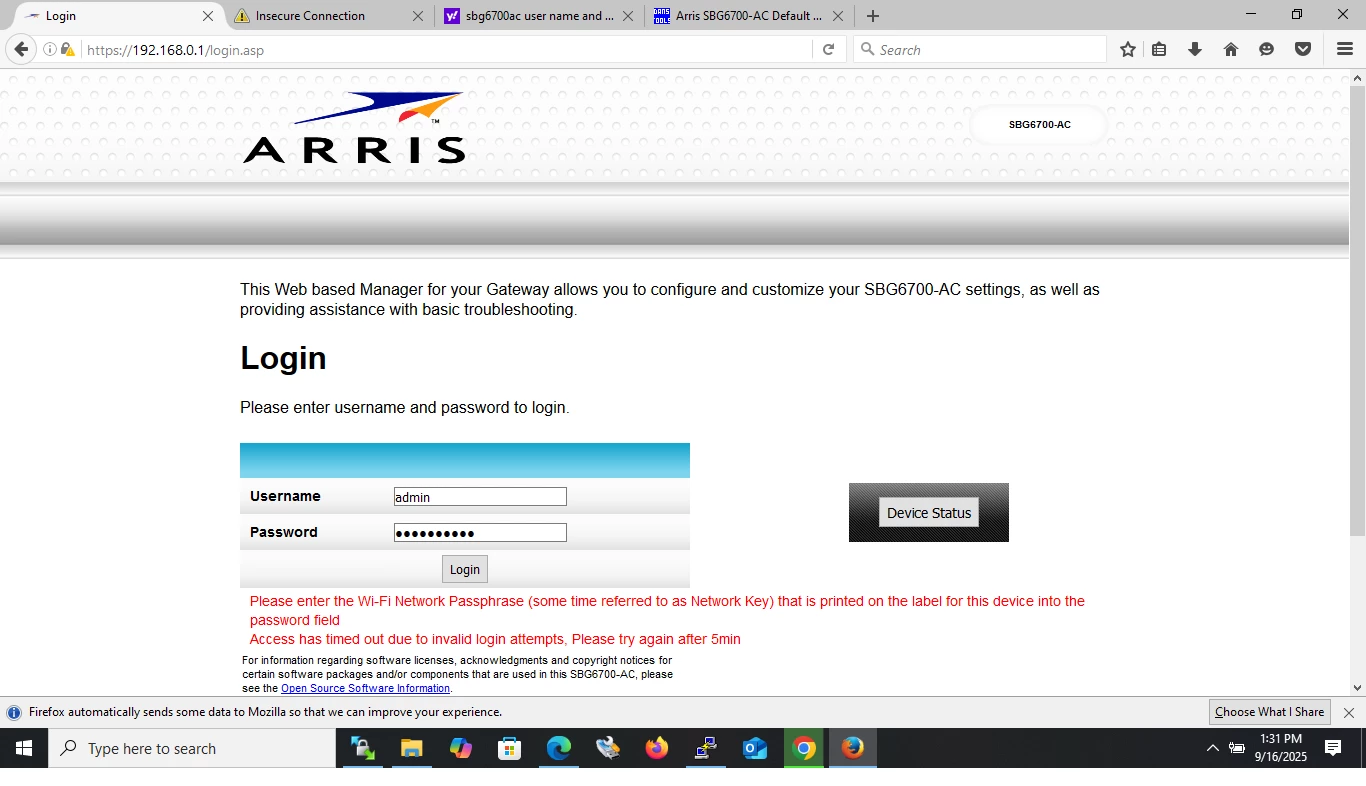This screenshot has height=786, width=1366.
Task: Click the Password input field
Action: tap(480, 533)
